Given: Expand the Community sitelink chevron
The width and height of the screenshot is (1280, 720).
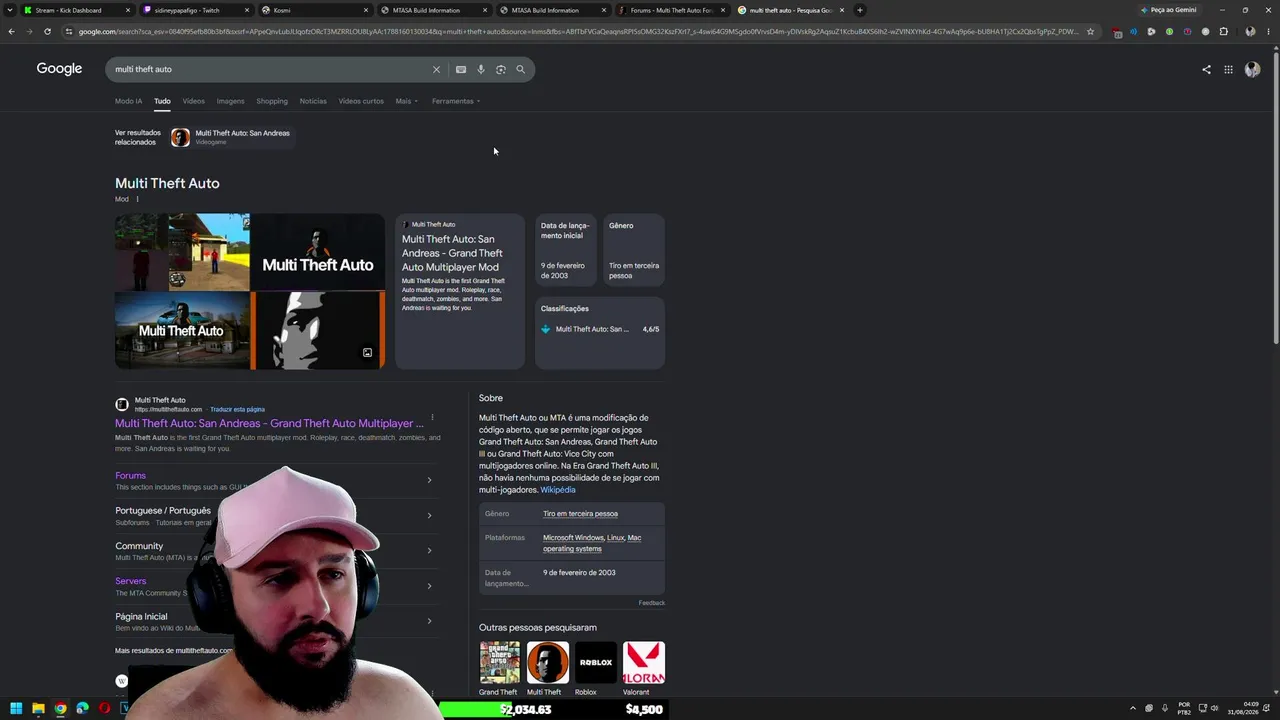Looking at the screenshot, I should tap(429, 550).
